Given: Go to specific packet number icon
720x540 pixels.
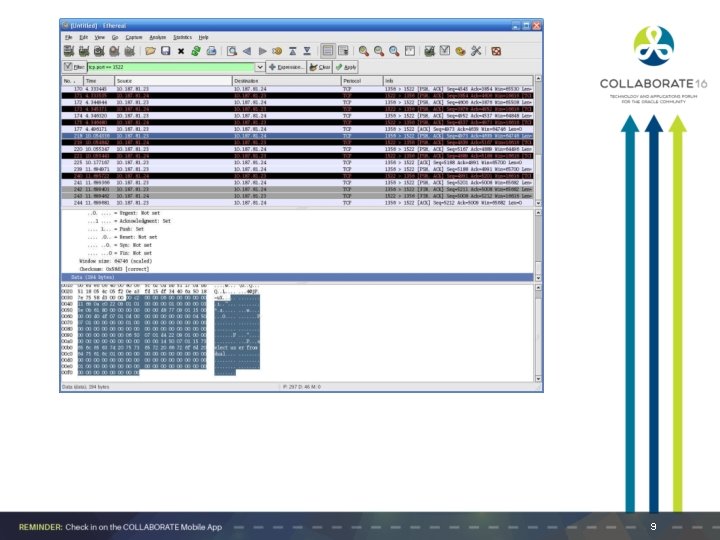Looking at the screenshot, I should point(277,51).
